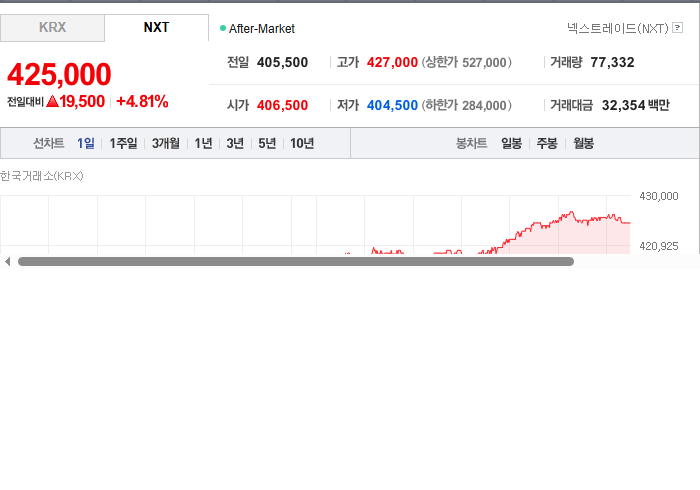This screenshot has width=700, height=490.
Task: Select the 3년 line chart period
Action: (x=235, y=143)
